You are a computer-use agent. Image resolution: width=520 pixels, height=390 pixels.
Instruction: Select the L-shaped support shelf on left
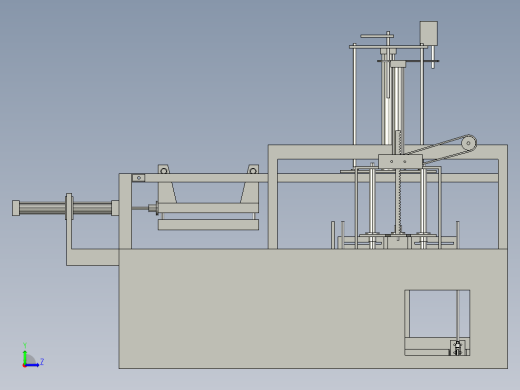[x=92, y=257]
